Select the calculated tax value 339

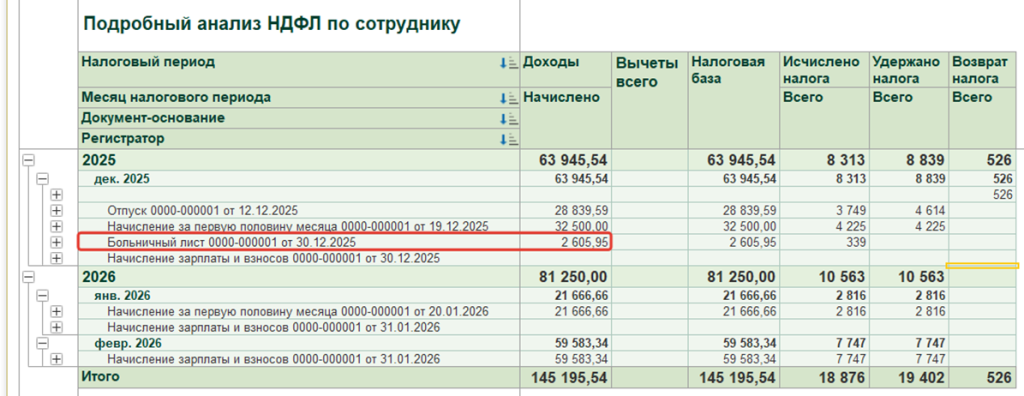856,242
